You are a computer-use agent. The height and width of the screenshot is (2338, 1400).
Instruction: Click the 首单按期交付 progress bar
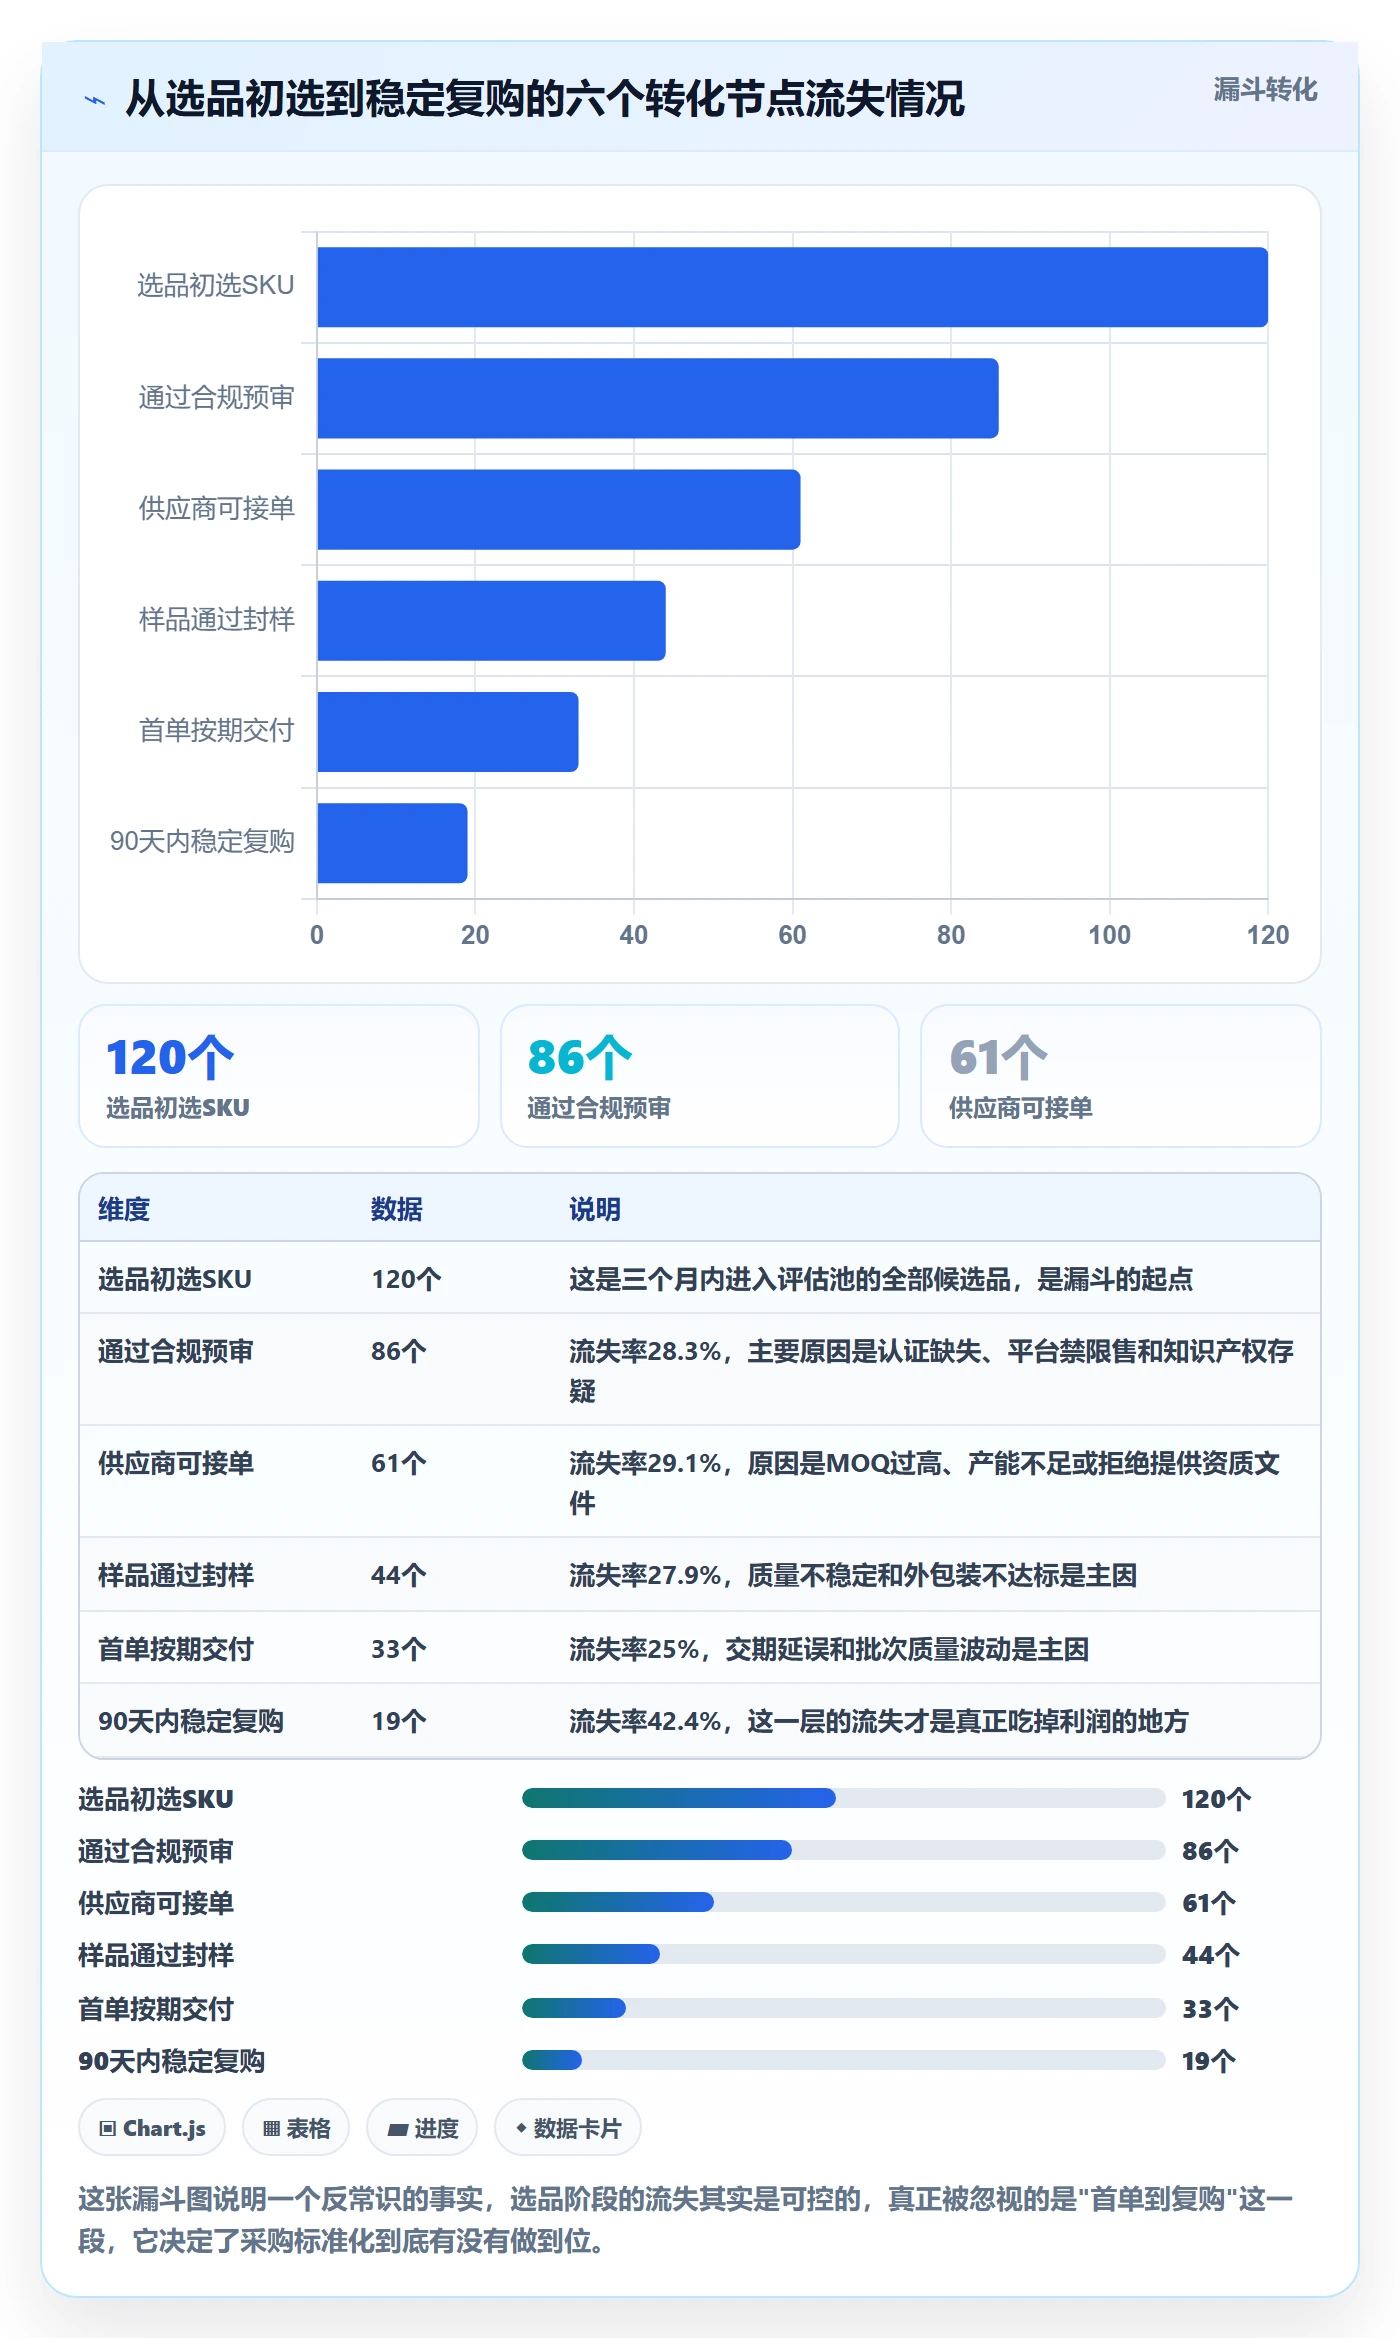pyautogui.click(x=844, y=2007)
